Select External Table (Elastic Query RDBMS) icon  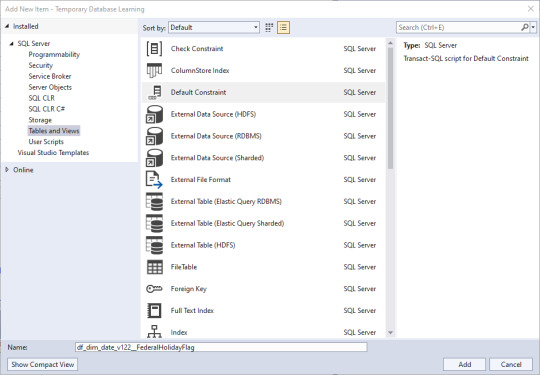pyautogui.click(x=154, y=201)
